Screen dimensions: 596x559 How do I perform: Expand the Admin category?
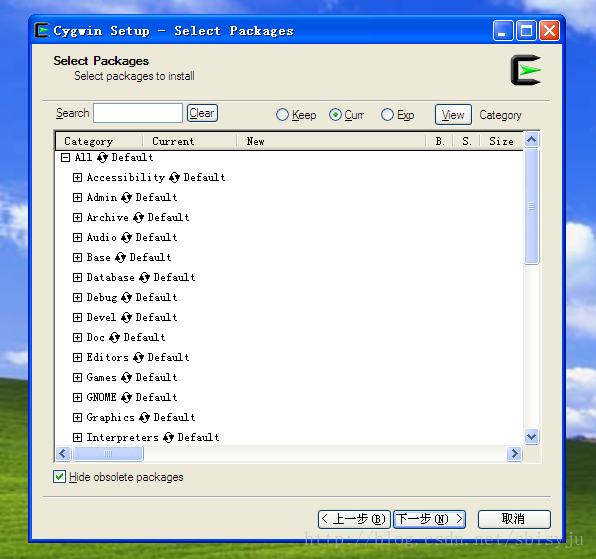77,198
